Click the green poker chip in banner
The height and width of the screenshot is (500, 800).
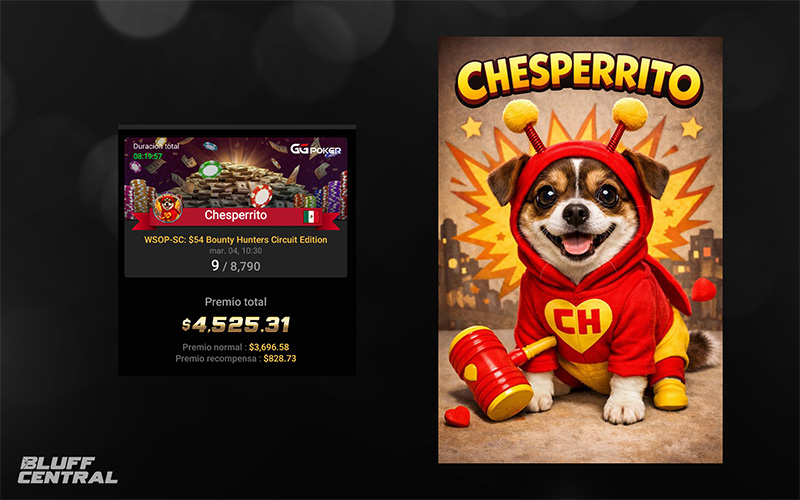coord(210,169)
